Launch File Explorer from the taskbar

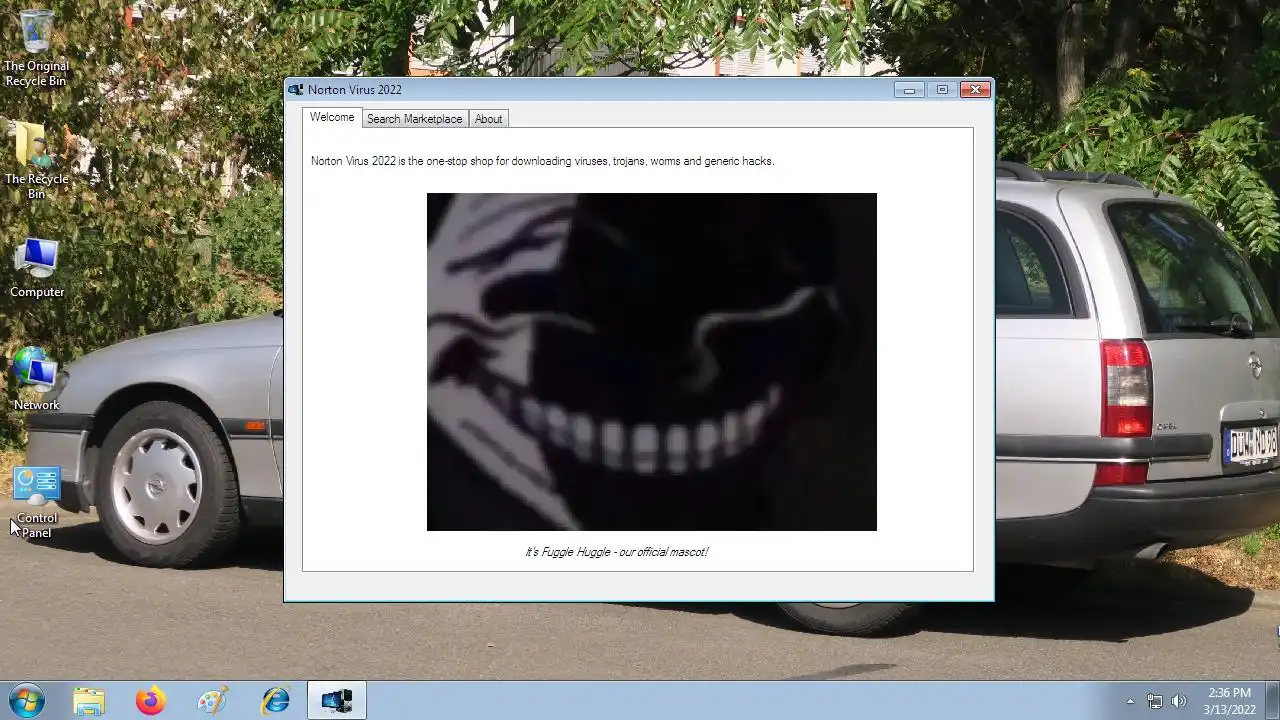tap(89, 701)
